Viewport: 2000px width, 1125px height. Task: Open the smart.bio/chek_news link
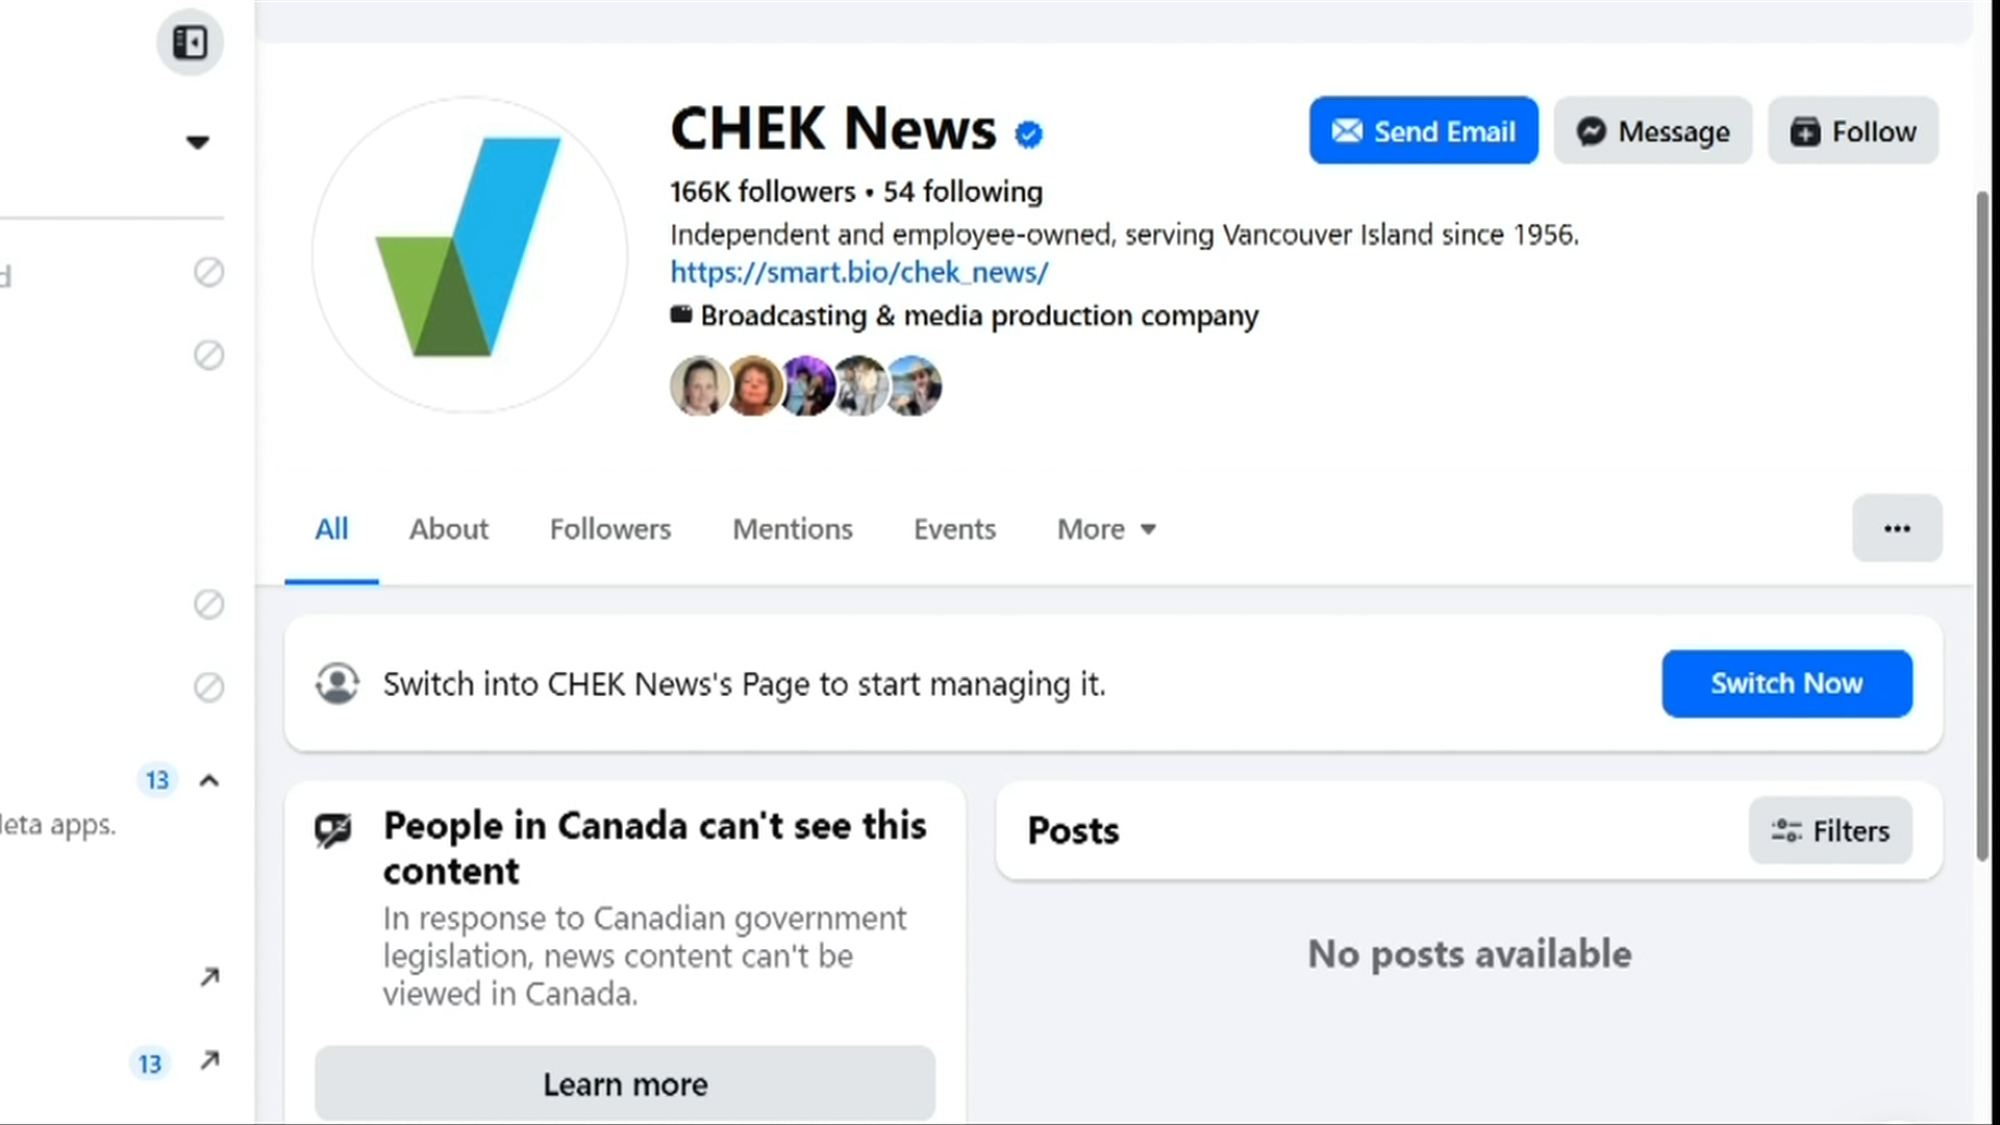[859, 272]
